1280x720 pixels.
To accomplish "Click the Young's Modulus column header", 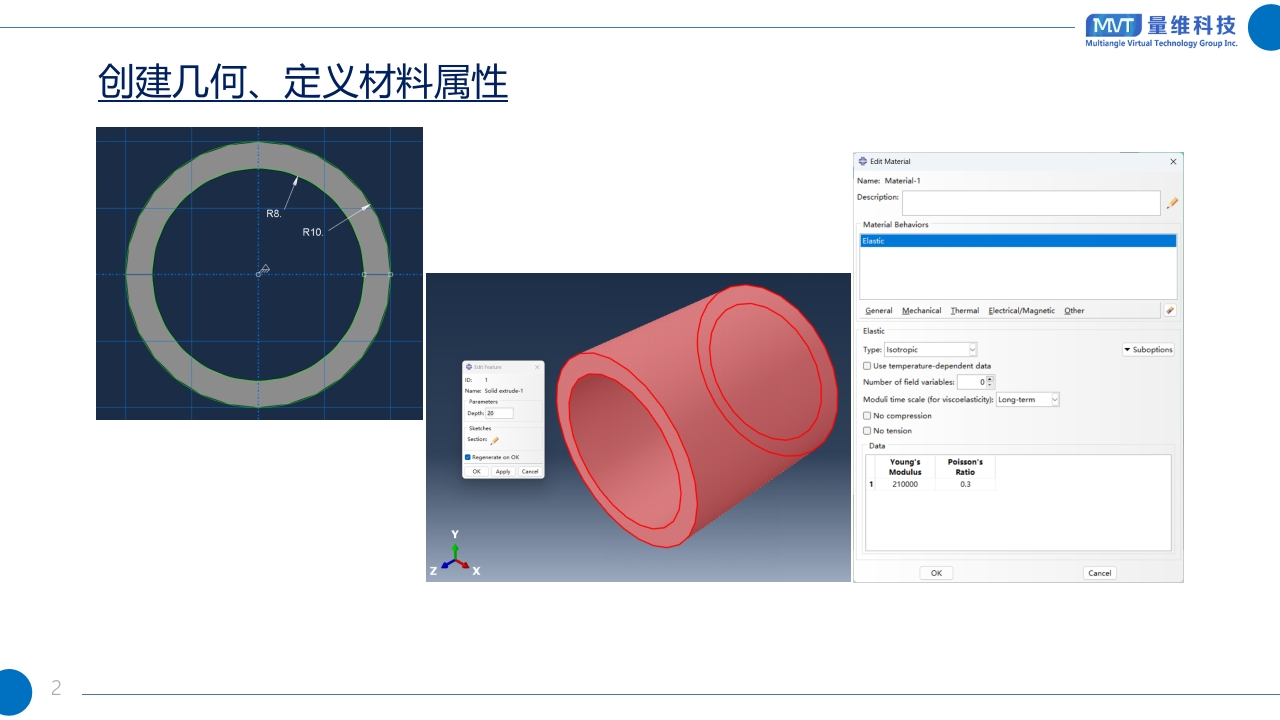I will [x=905, y=467].
